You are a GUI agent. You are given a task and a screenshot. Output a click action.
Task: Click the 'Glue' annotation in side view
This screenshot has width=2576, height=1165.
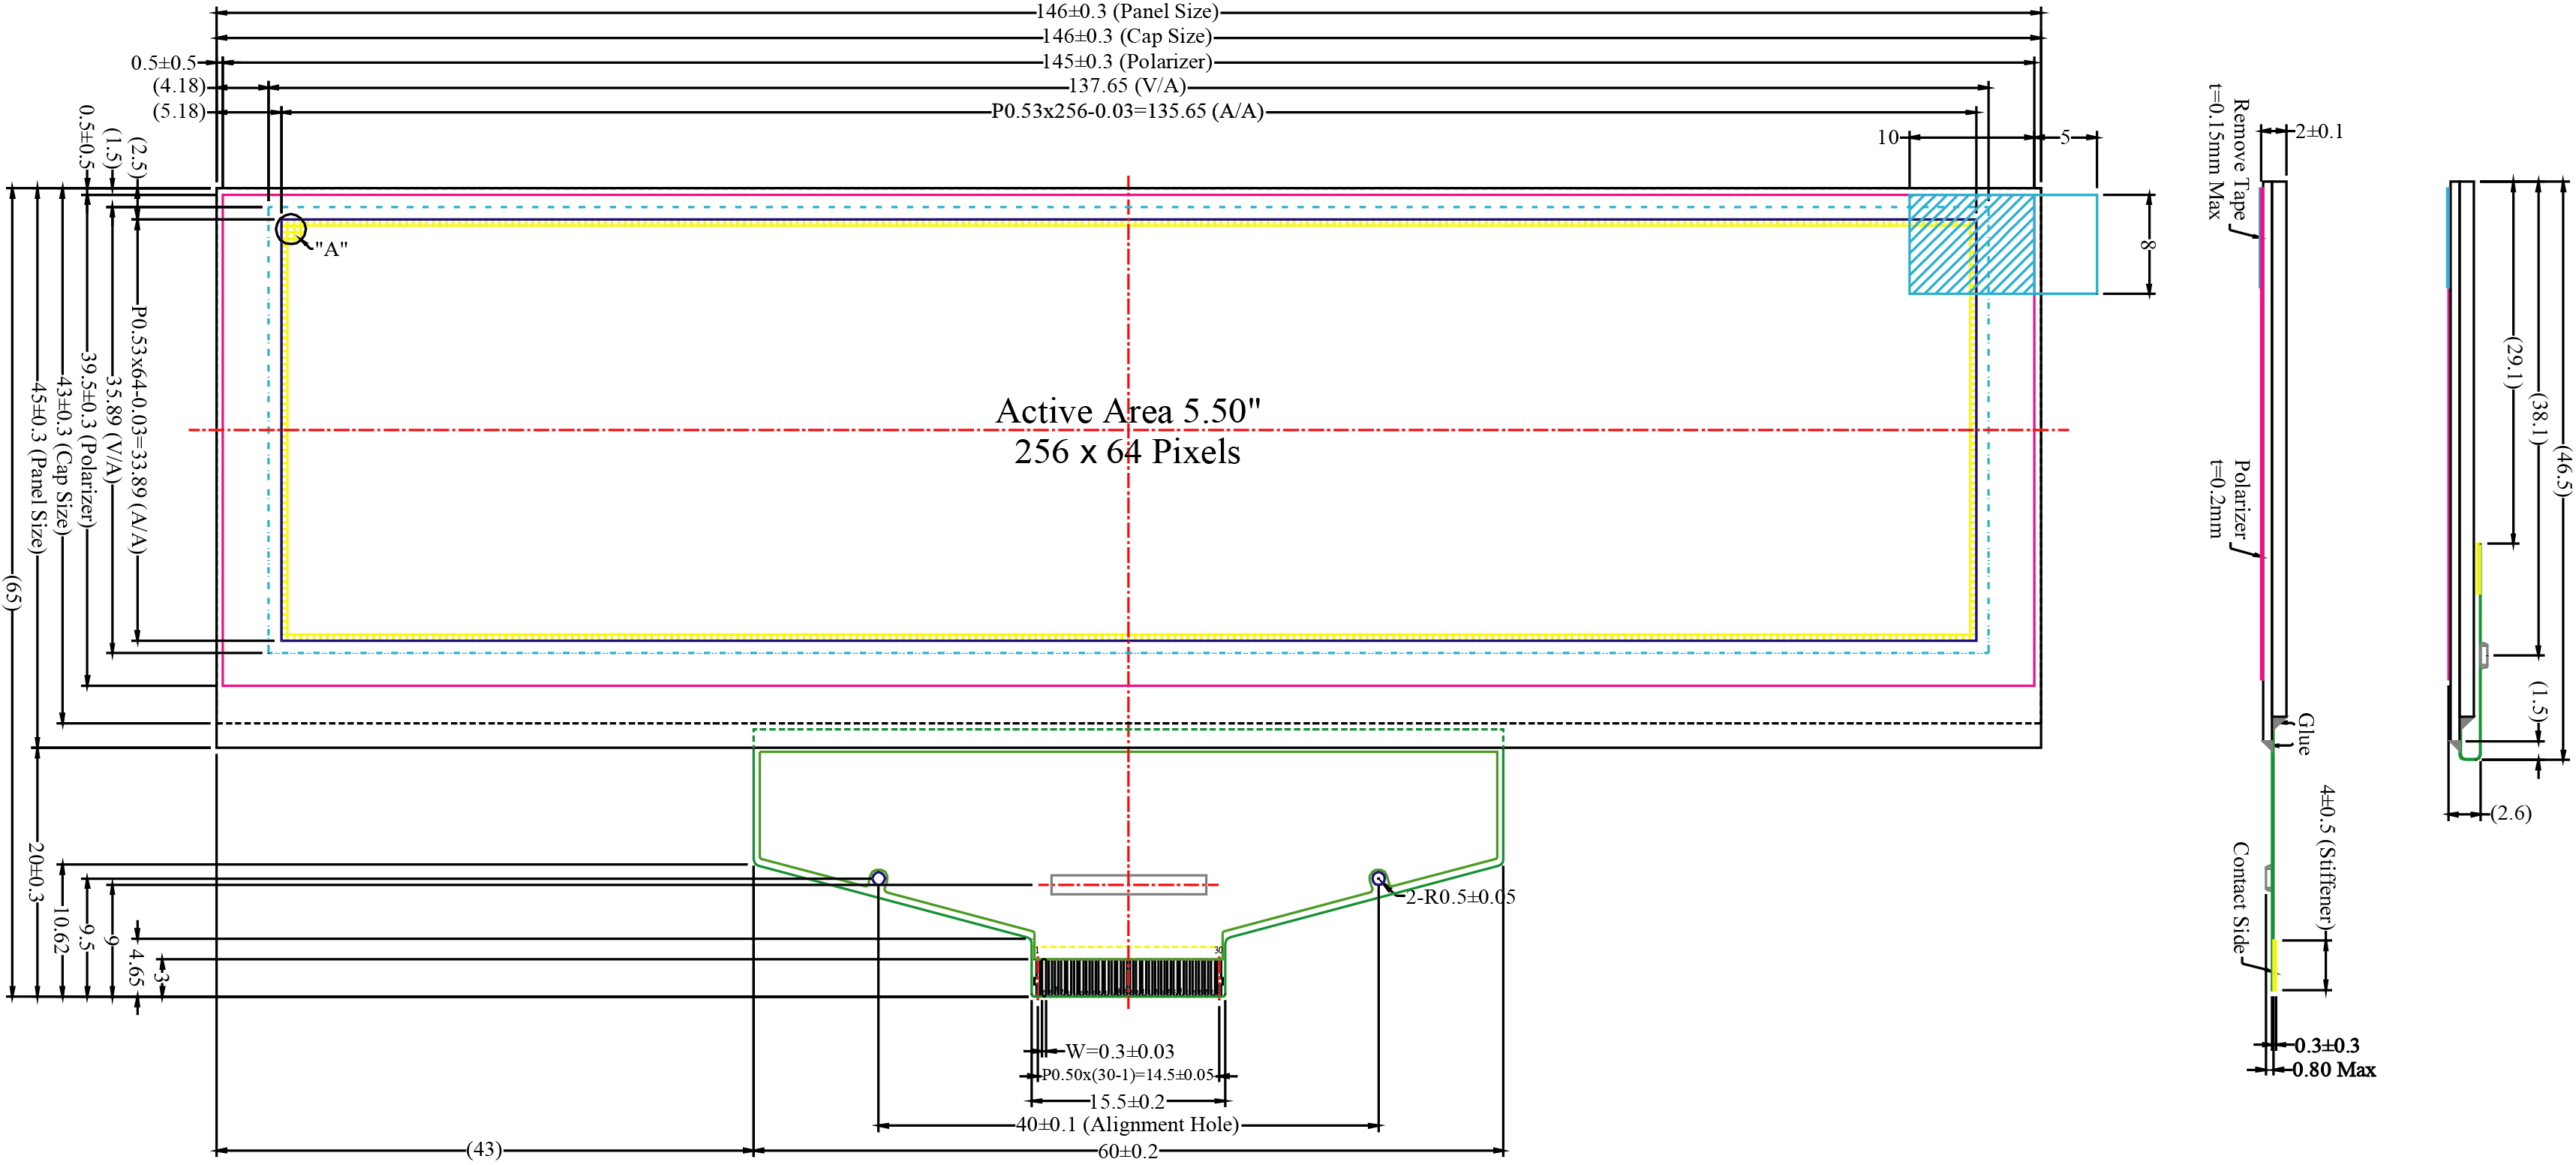tap(2305, 733)
